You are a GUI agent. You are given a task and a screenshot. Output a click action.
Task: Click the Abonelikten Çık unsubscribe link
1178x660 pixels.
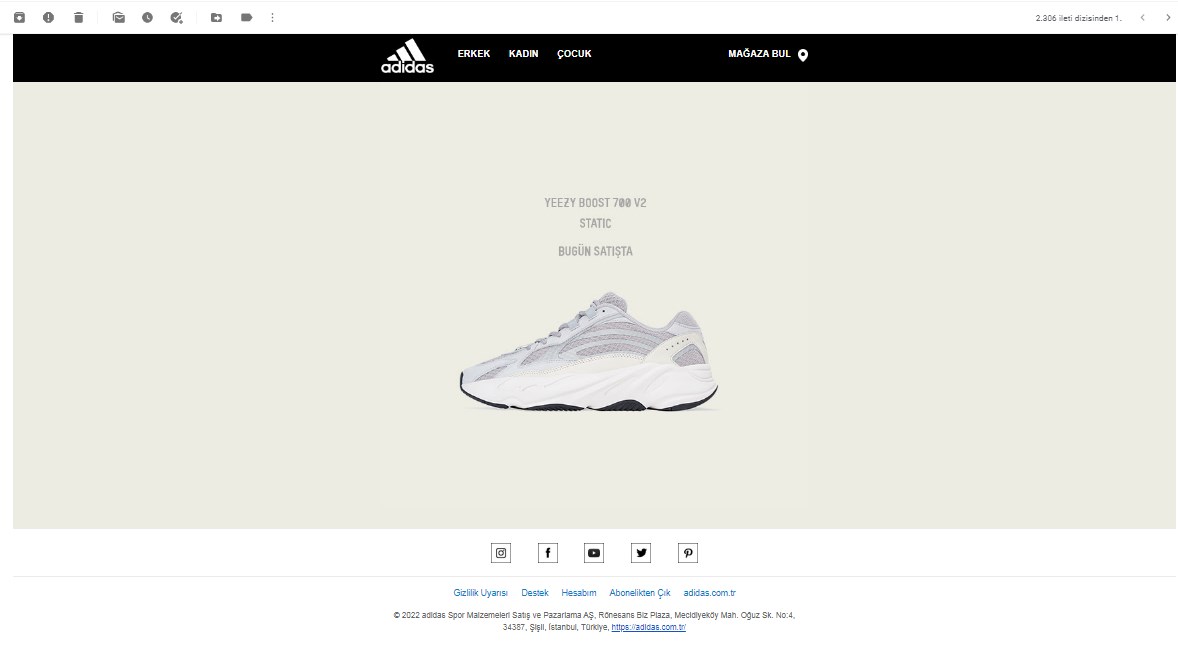[x=639, y=592]
